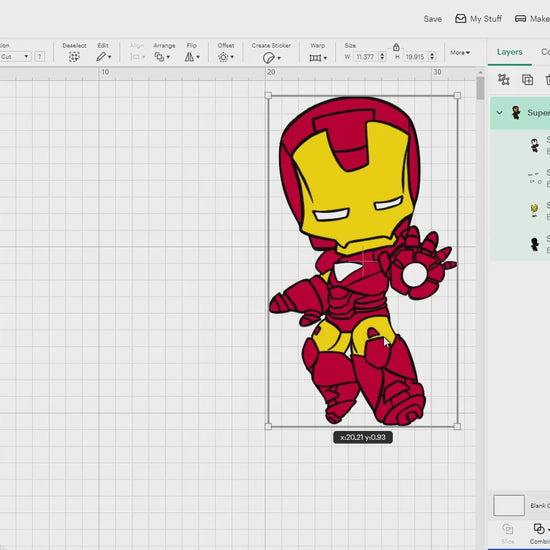Click the bottom-right selection handle

point(457,427)
